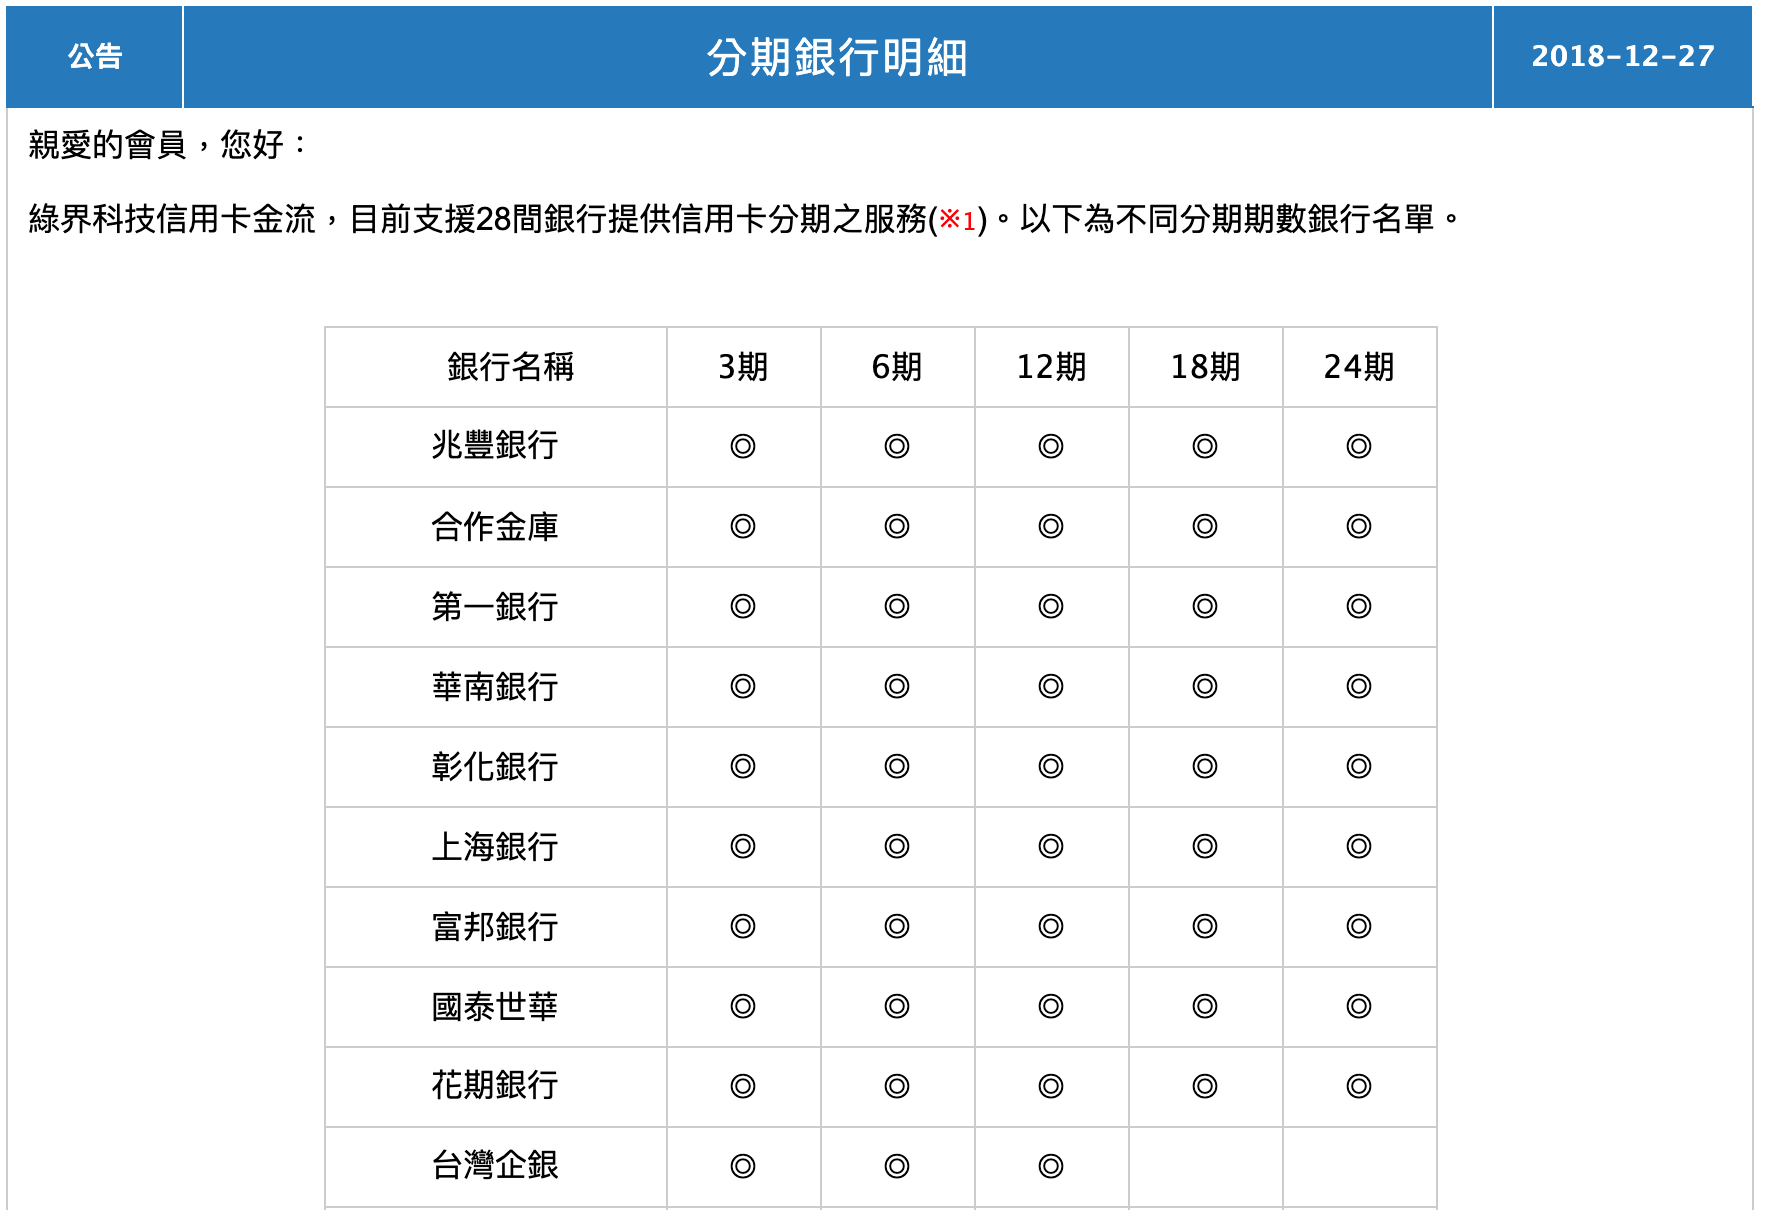
Task: Click 彰化銀行 3期 circle mark
Action: tap(742, 766)
